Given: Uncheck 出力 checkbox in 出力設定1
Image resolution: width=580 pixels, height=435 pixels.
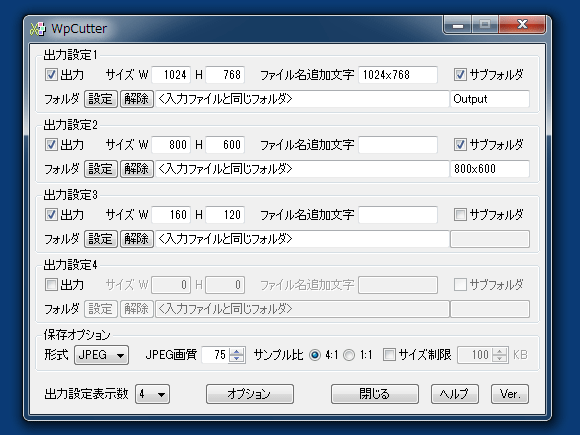Looking at the screenshot, I should 51,75.
